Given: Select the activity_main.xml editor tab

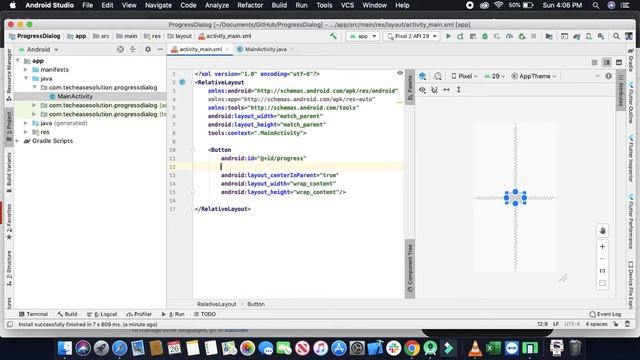Looking at the screenshot, I should click(x=200, y=49).
